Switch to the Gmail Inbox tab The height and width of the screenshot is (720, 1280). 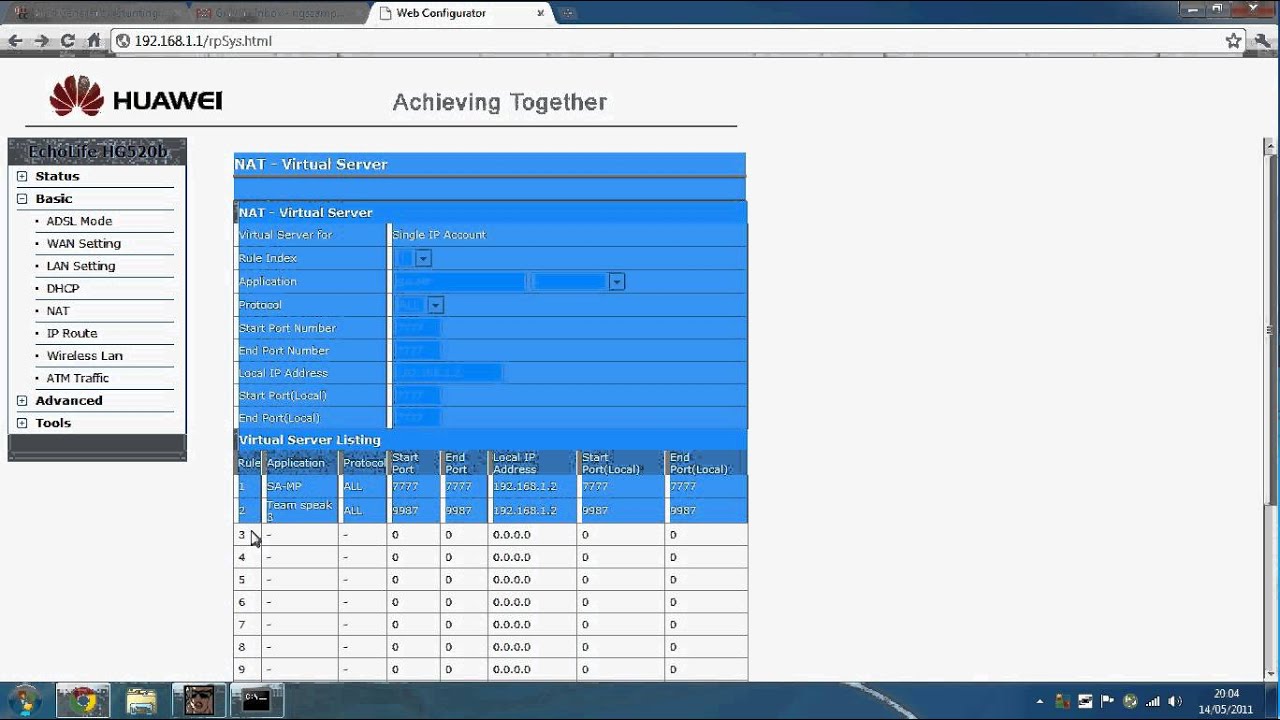coord(279,14)
